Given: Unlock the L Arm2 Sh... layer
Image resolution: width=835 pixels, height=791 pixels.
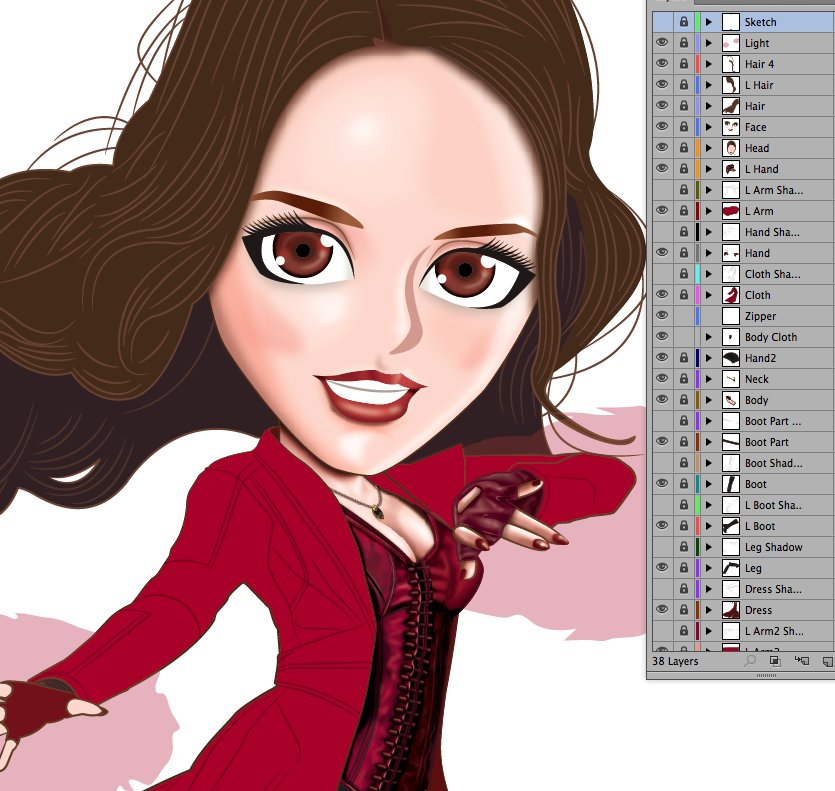Looking at the screenshot, I should (684, 631).
